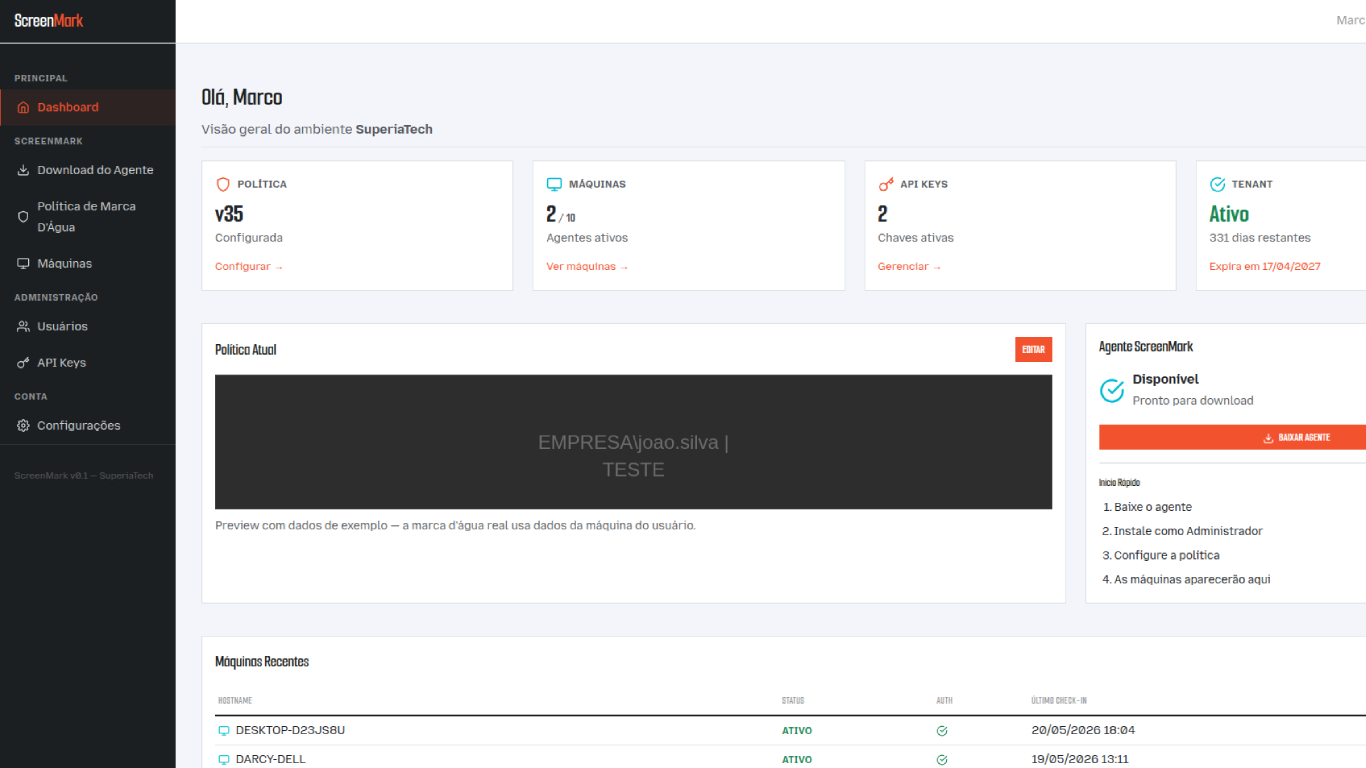
Task: Click the ATIVO status for DESKTOP-D23JS8U
Action: [x=797, y=731]
